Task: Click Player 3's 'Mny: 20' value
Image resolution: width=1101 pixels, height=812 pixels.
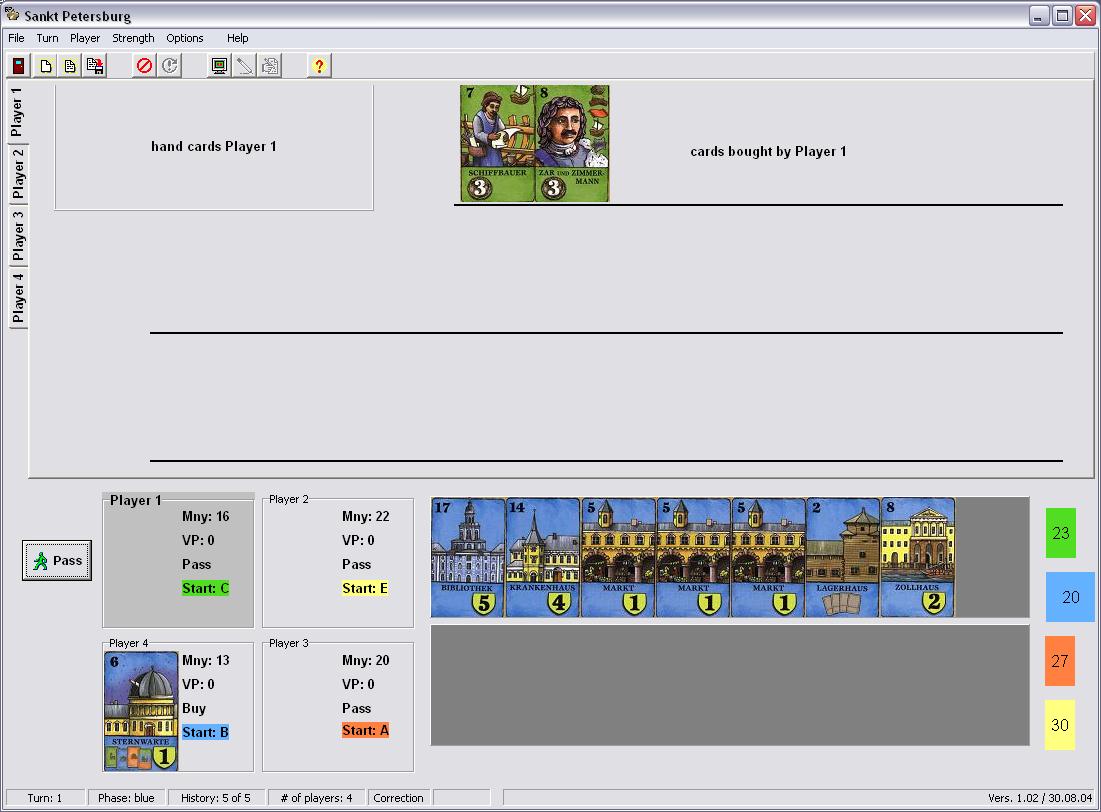Action: pyautogui.click(x=366, y=660)
